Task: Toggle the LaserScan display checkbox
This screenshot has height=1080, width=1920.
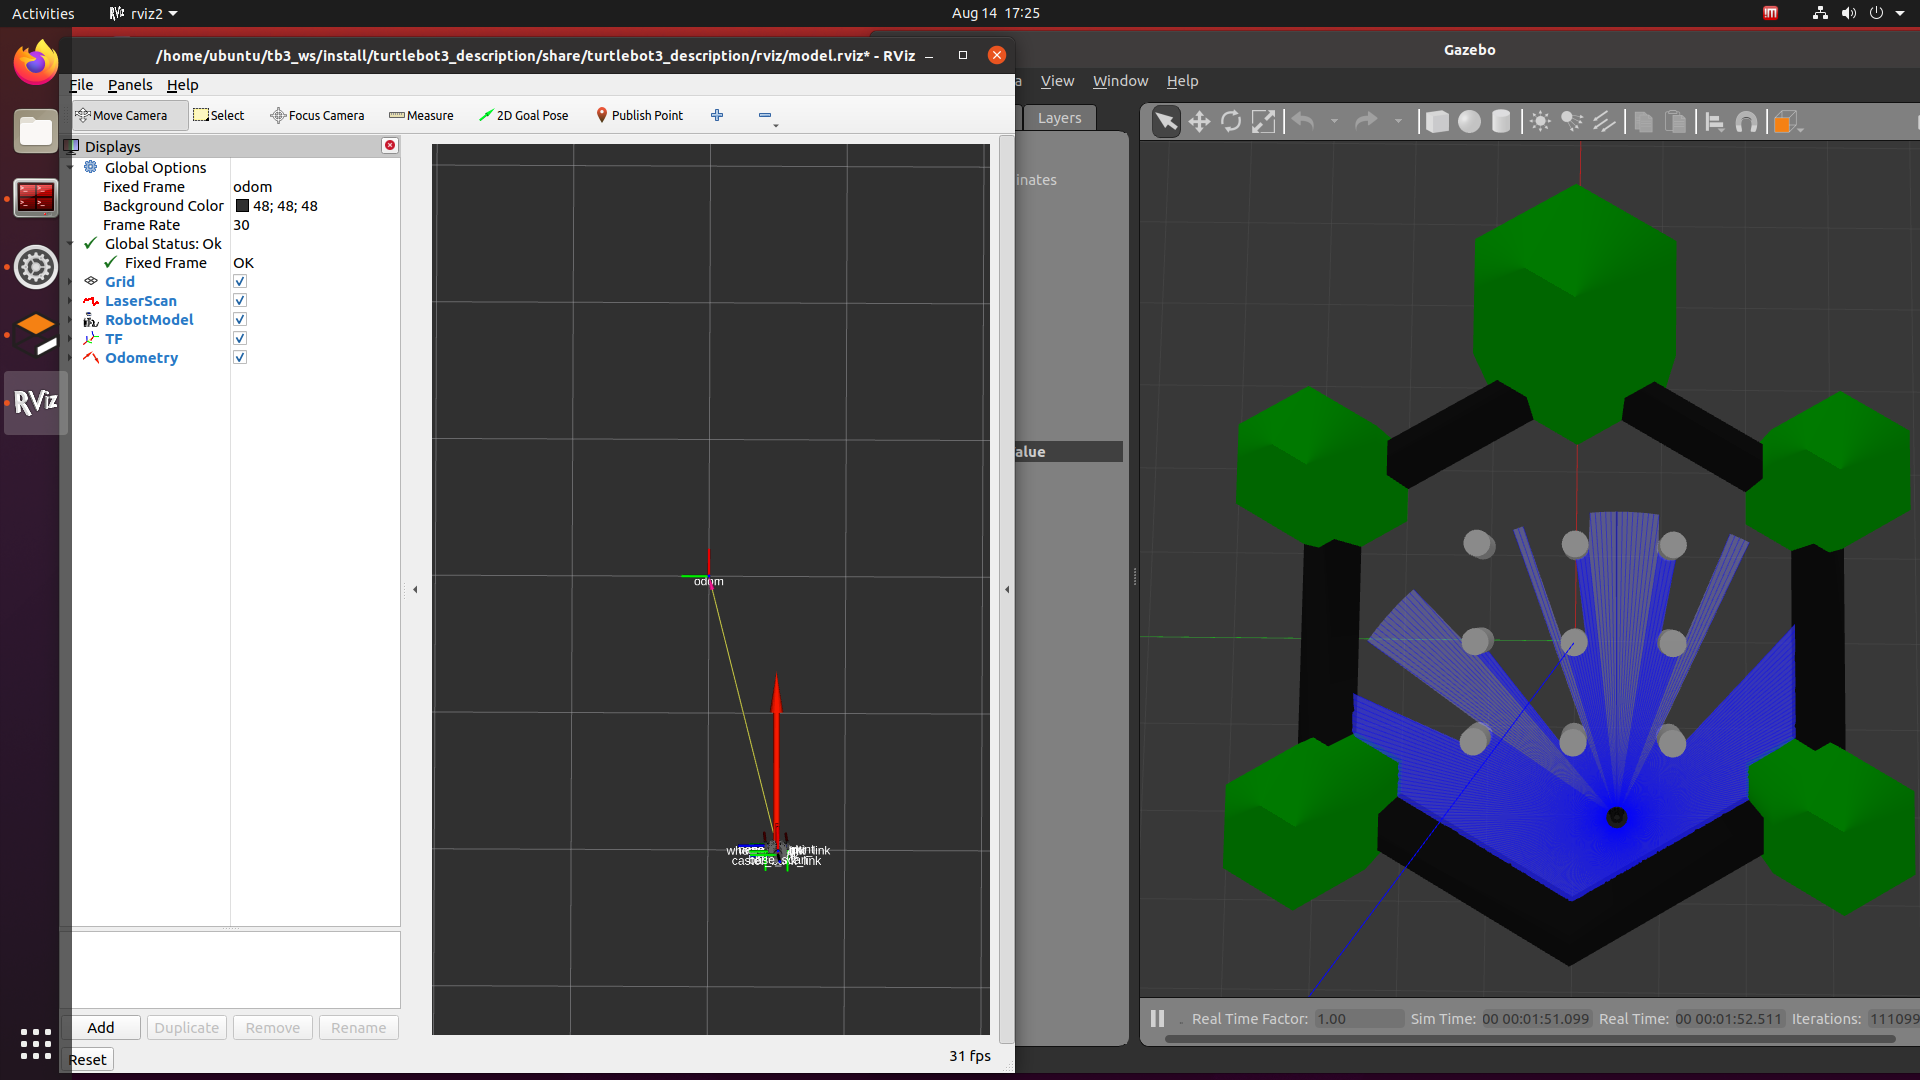Action: (x=240, y=301)
